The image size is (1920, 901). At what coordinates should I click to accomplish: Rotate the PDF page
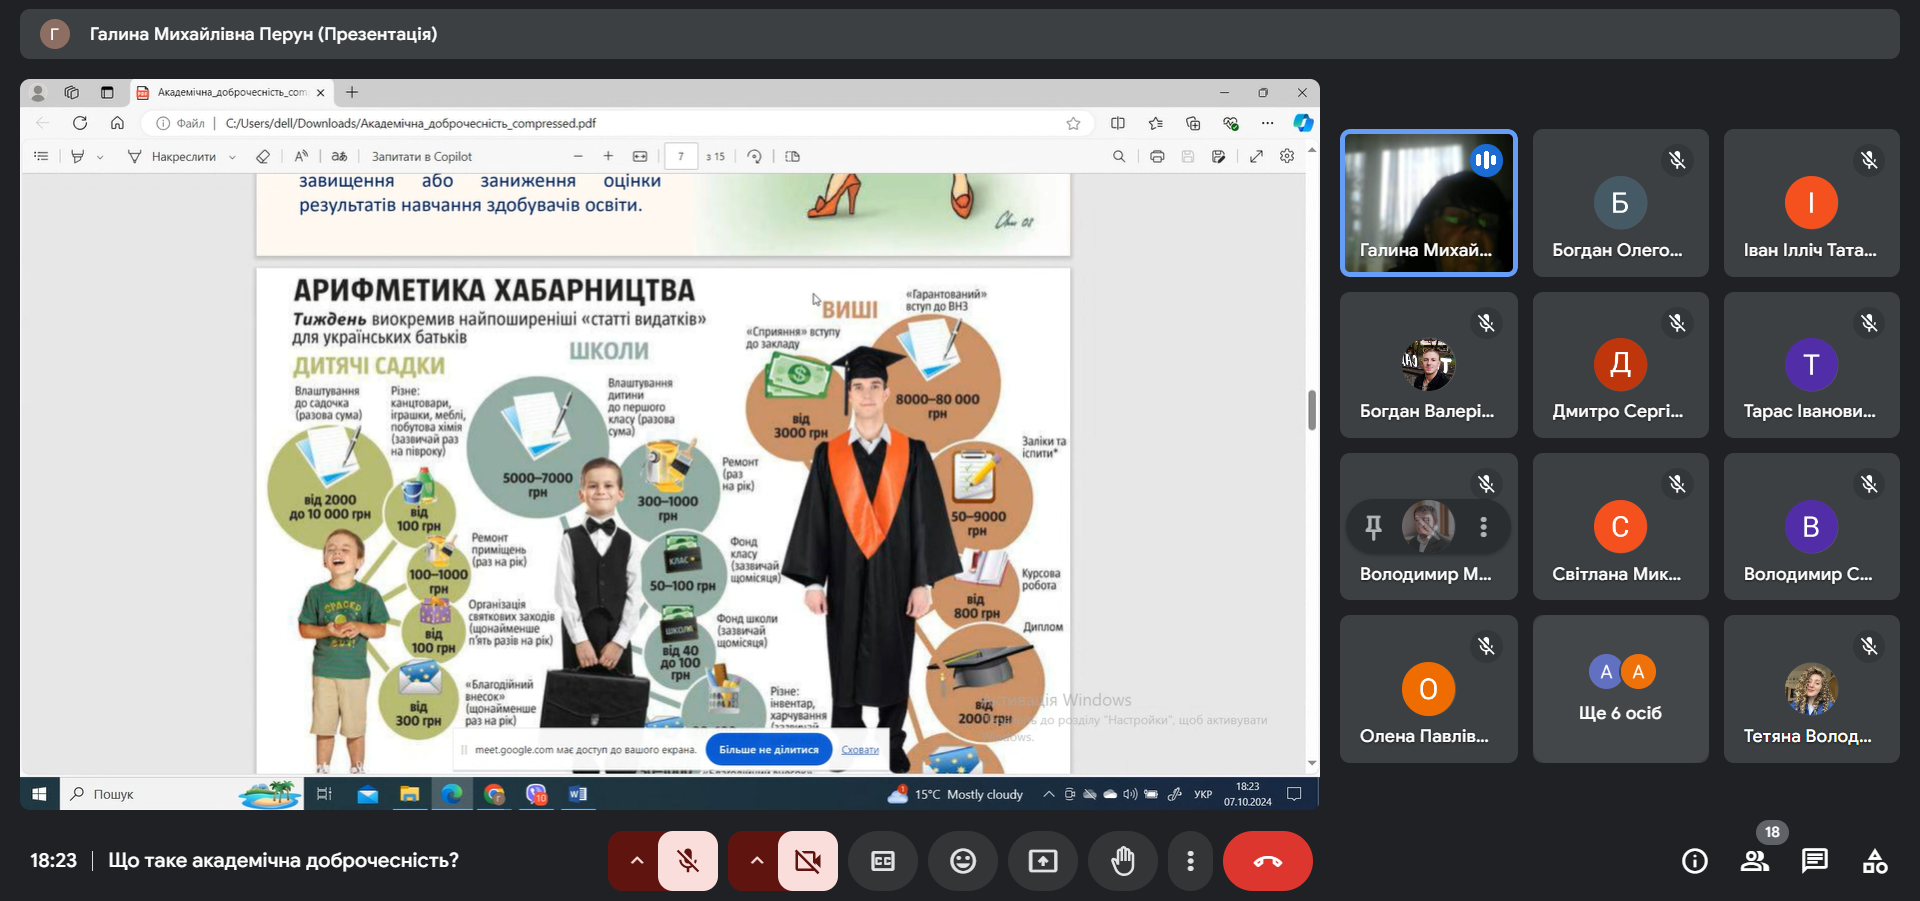[755, 156]
